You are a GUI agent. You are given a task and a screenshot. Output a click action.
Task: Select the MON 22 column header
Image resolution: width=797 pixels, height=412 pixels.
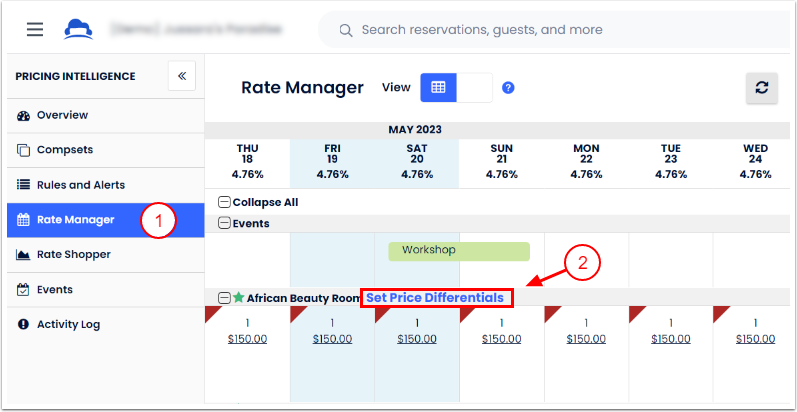point(586,162)
